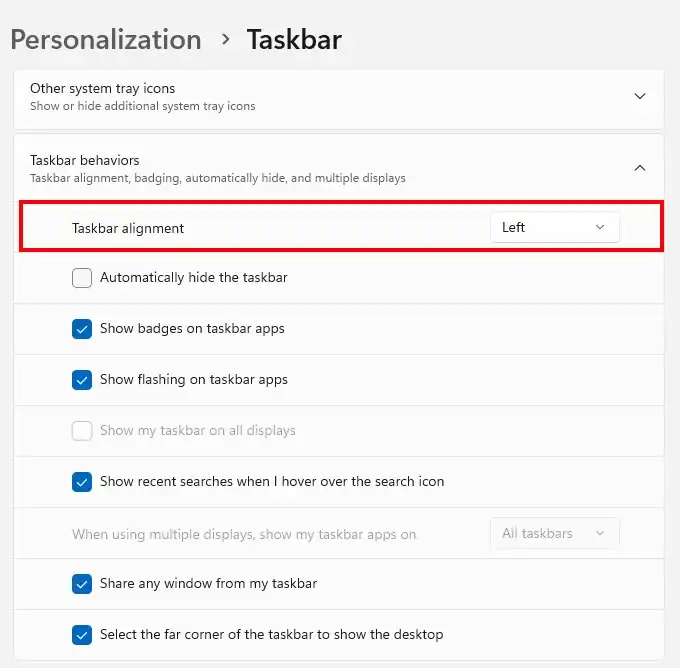Check Show my taskbar on all displays
Screen dimensions: 680x668
(82, 431)
